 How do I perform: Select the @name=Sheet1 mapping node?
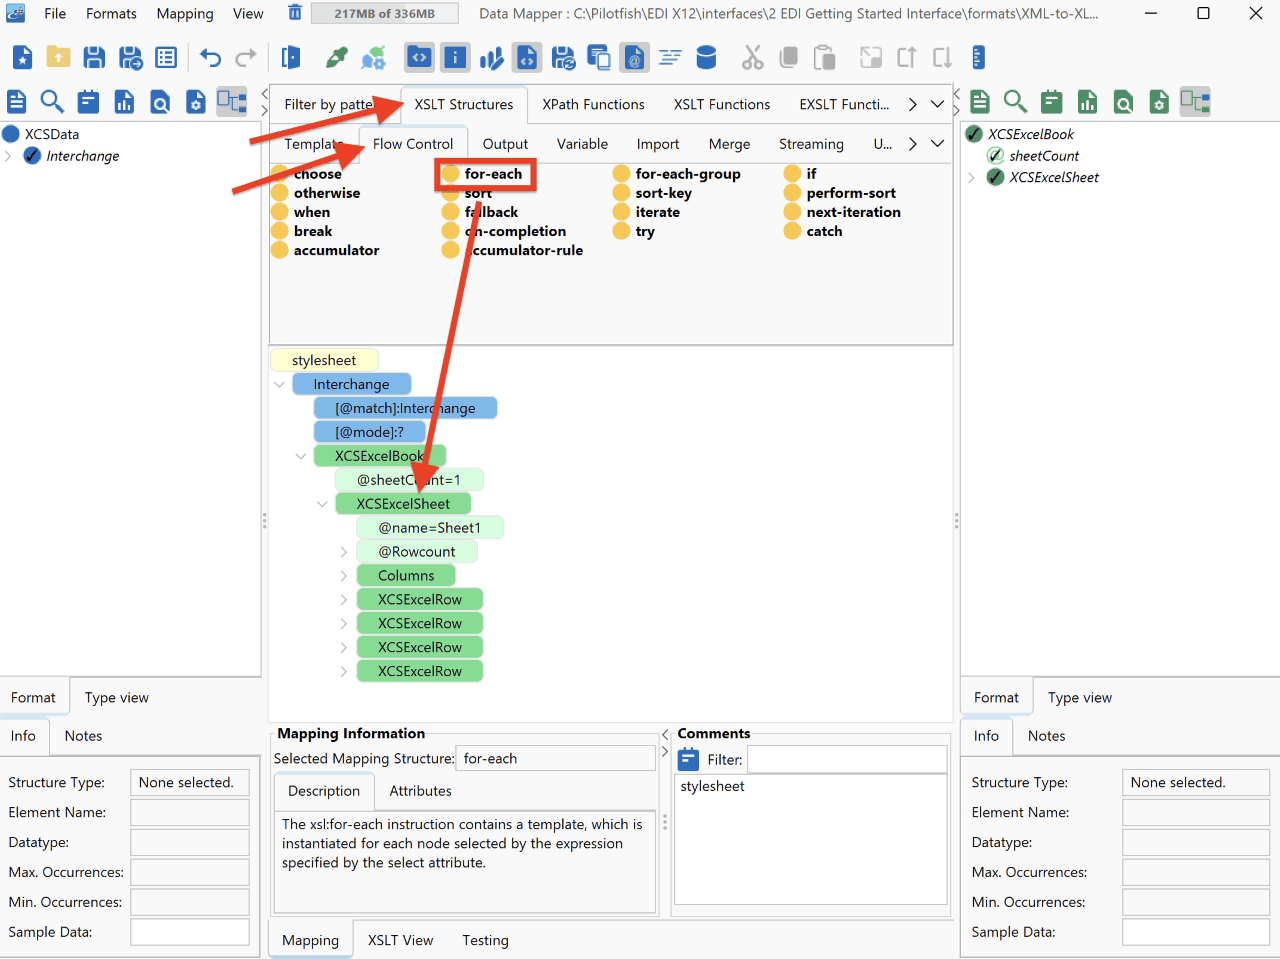pyautogui.click(x=429, y=528)
